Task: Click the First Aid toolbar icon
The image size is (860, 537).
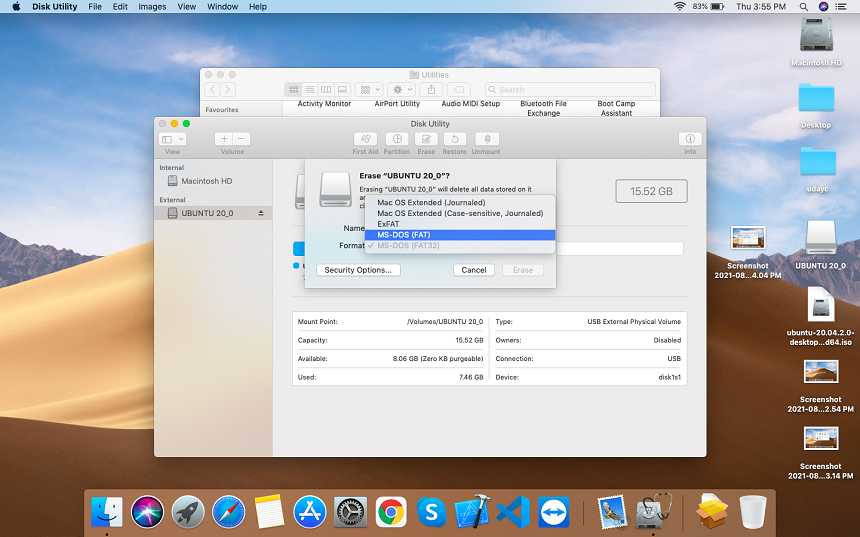Action: [365, 139]
